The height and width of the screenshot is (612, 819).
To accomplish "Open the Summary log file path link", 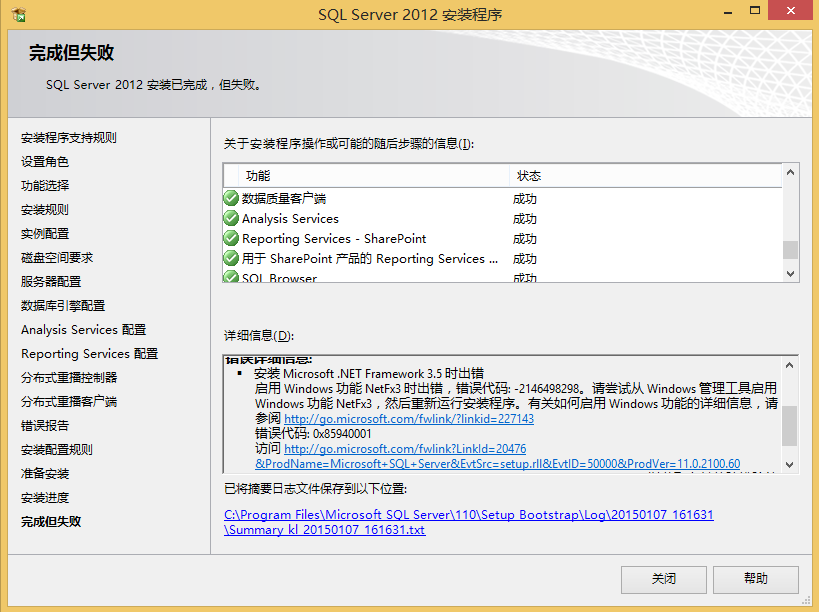I will pos(469,522).
